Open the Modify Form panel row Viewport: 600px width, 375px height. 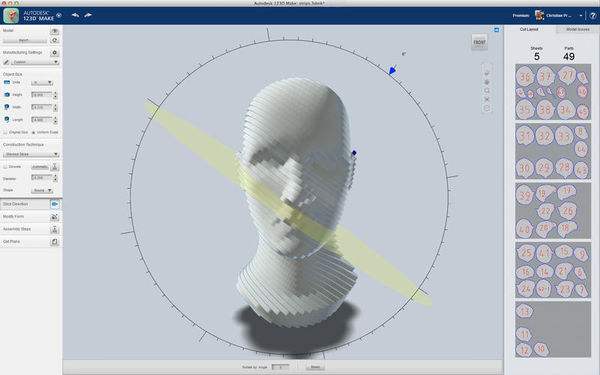[x=31, y=217]
